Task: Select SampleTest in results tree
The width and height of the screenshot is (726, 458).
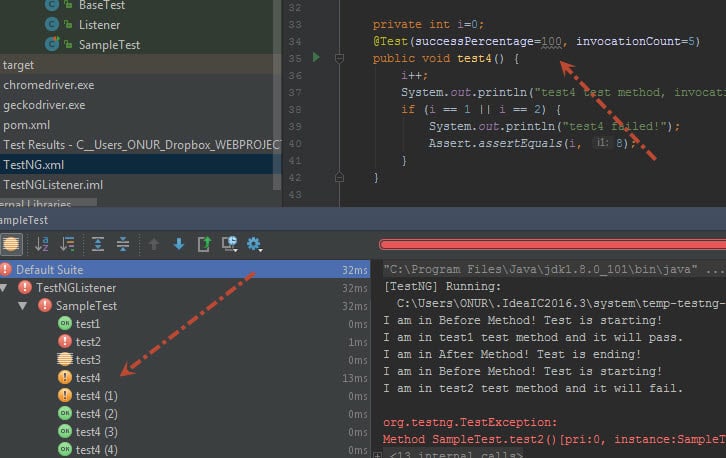Action: click(x=86, y=306)
